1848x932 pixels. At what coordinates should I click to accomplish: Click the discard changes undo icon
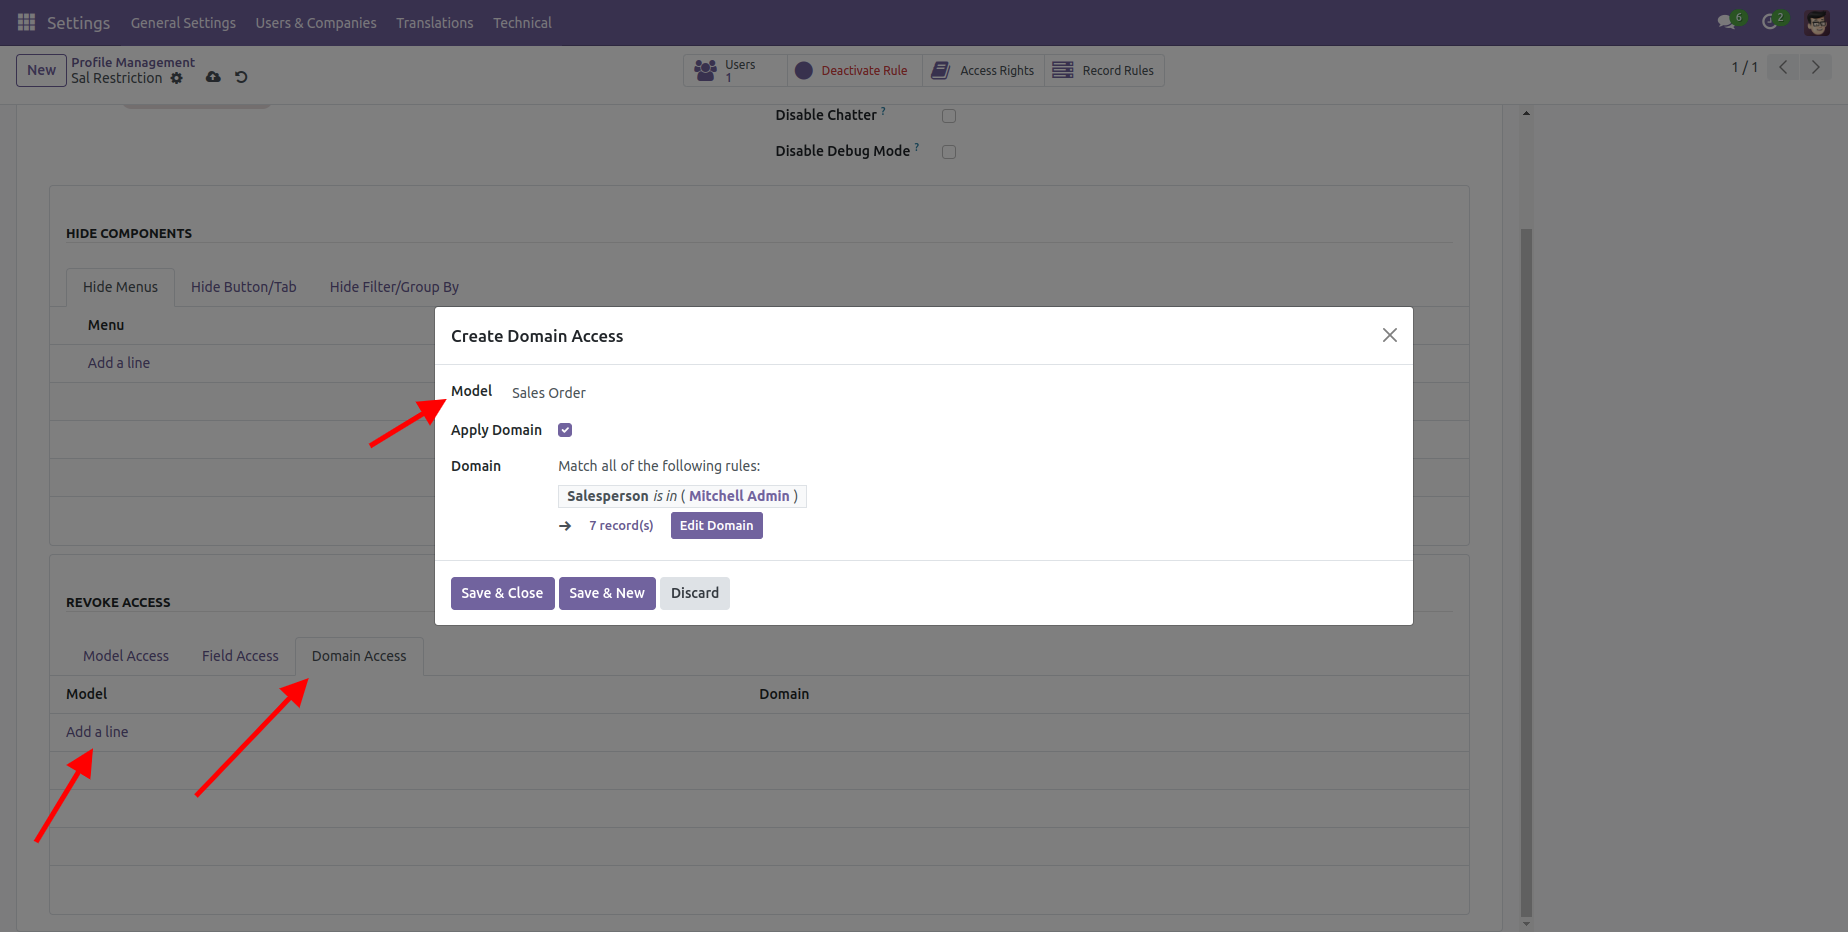click(241, 77)
